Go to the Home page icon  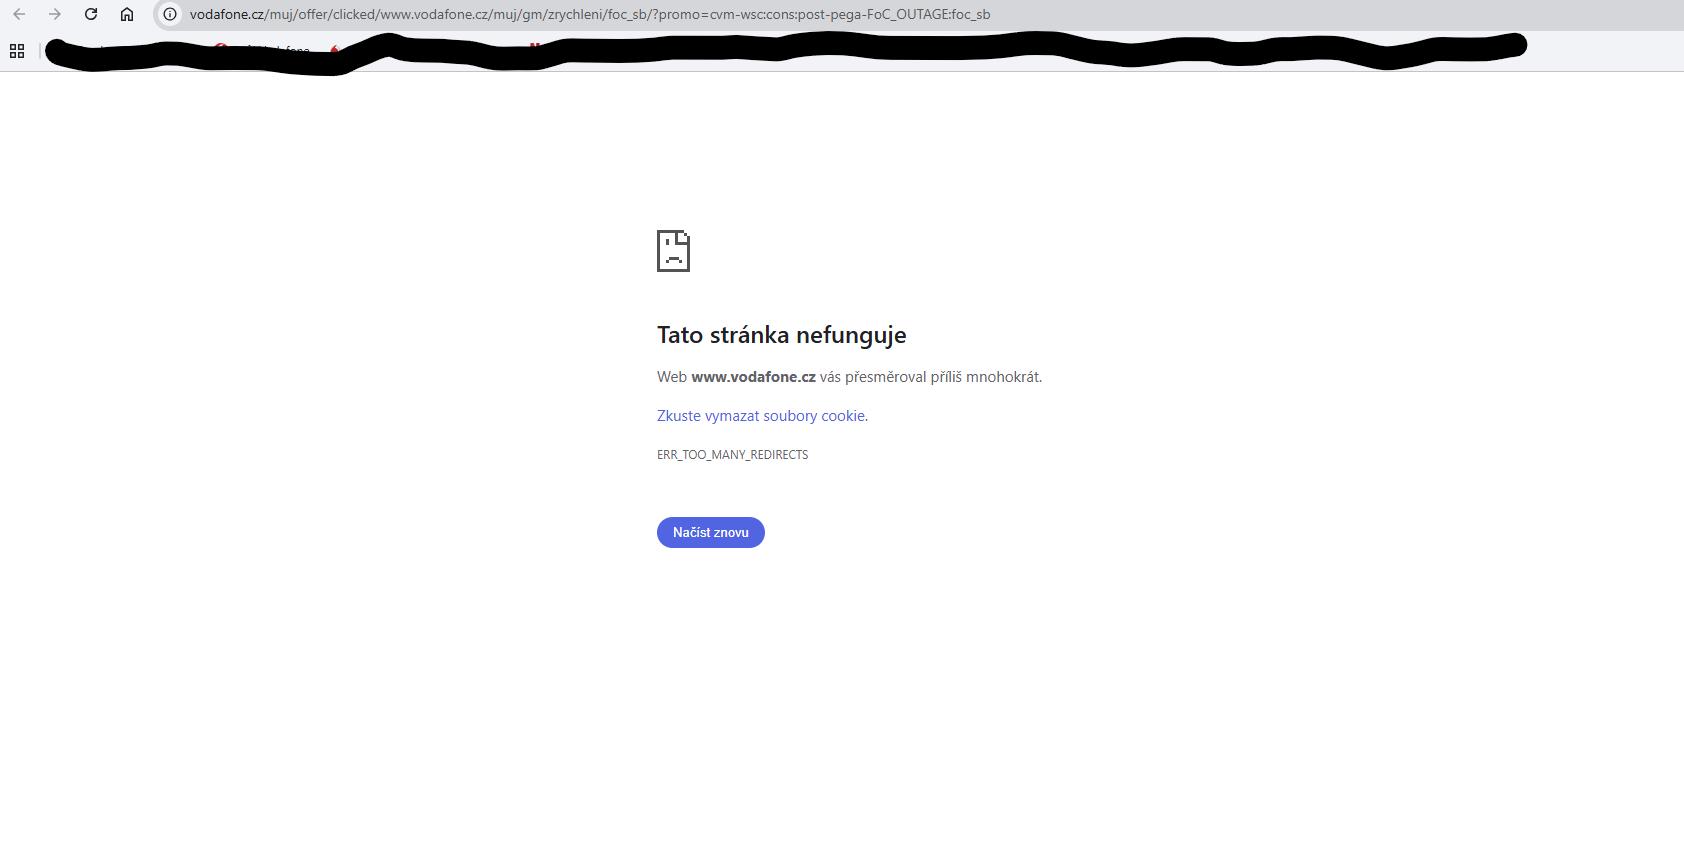127,14
